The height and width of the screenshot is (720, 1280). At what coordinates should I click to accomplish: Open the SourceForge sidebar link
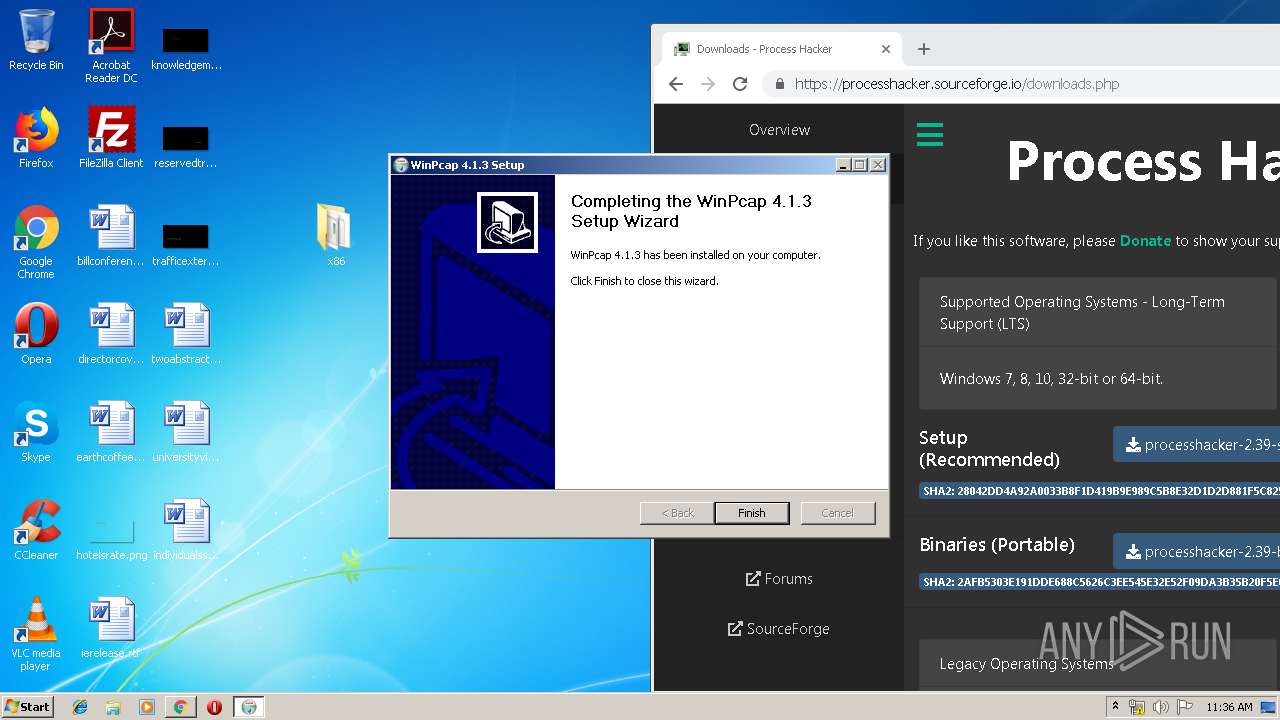point(779,629)
